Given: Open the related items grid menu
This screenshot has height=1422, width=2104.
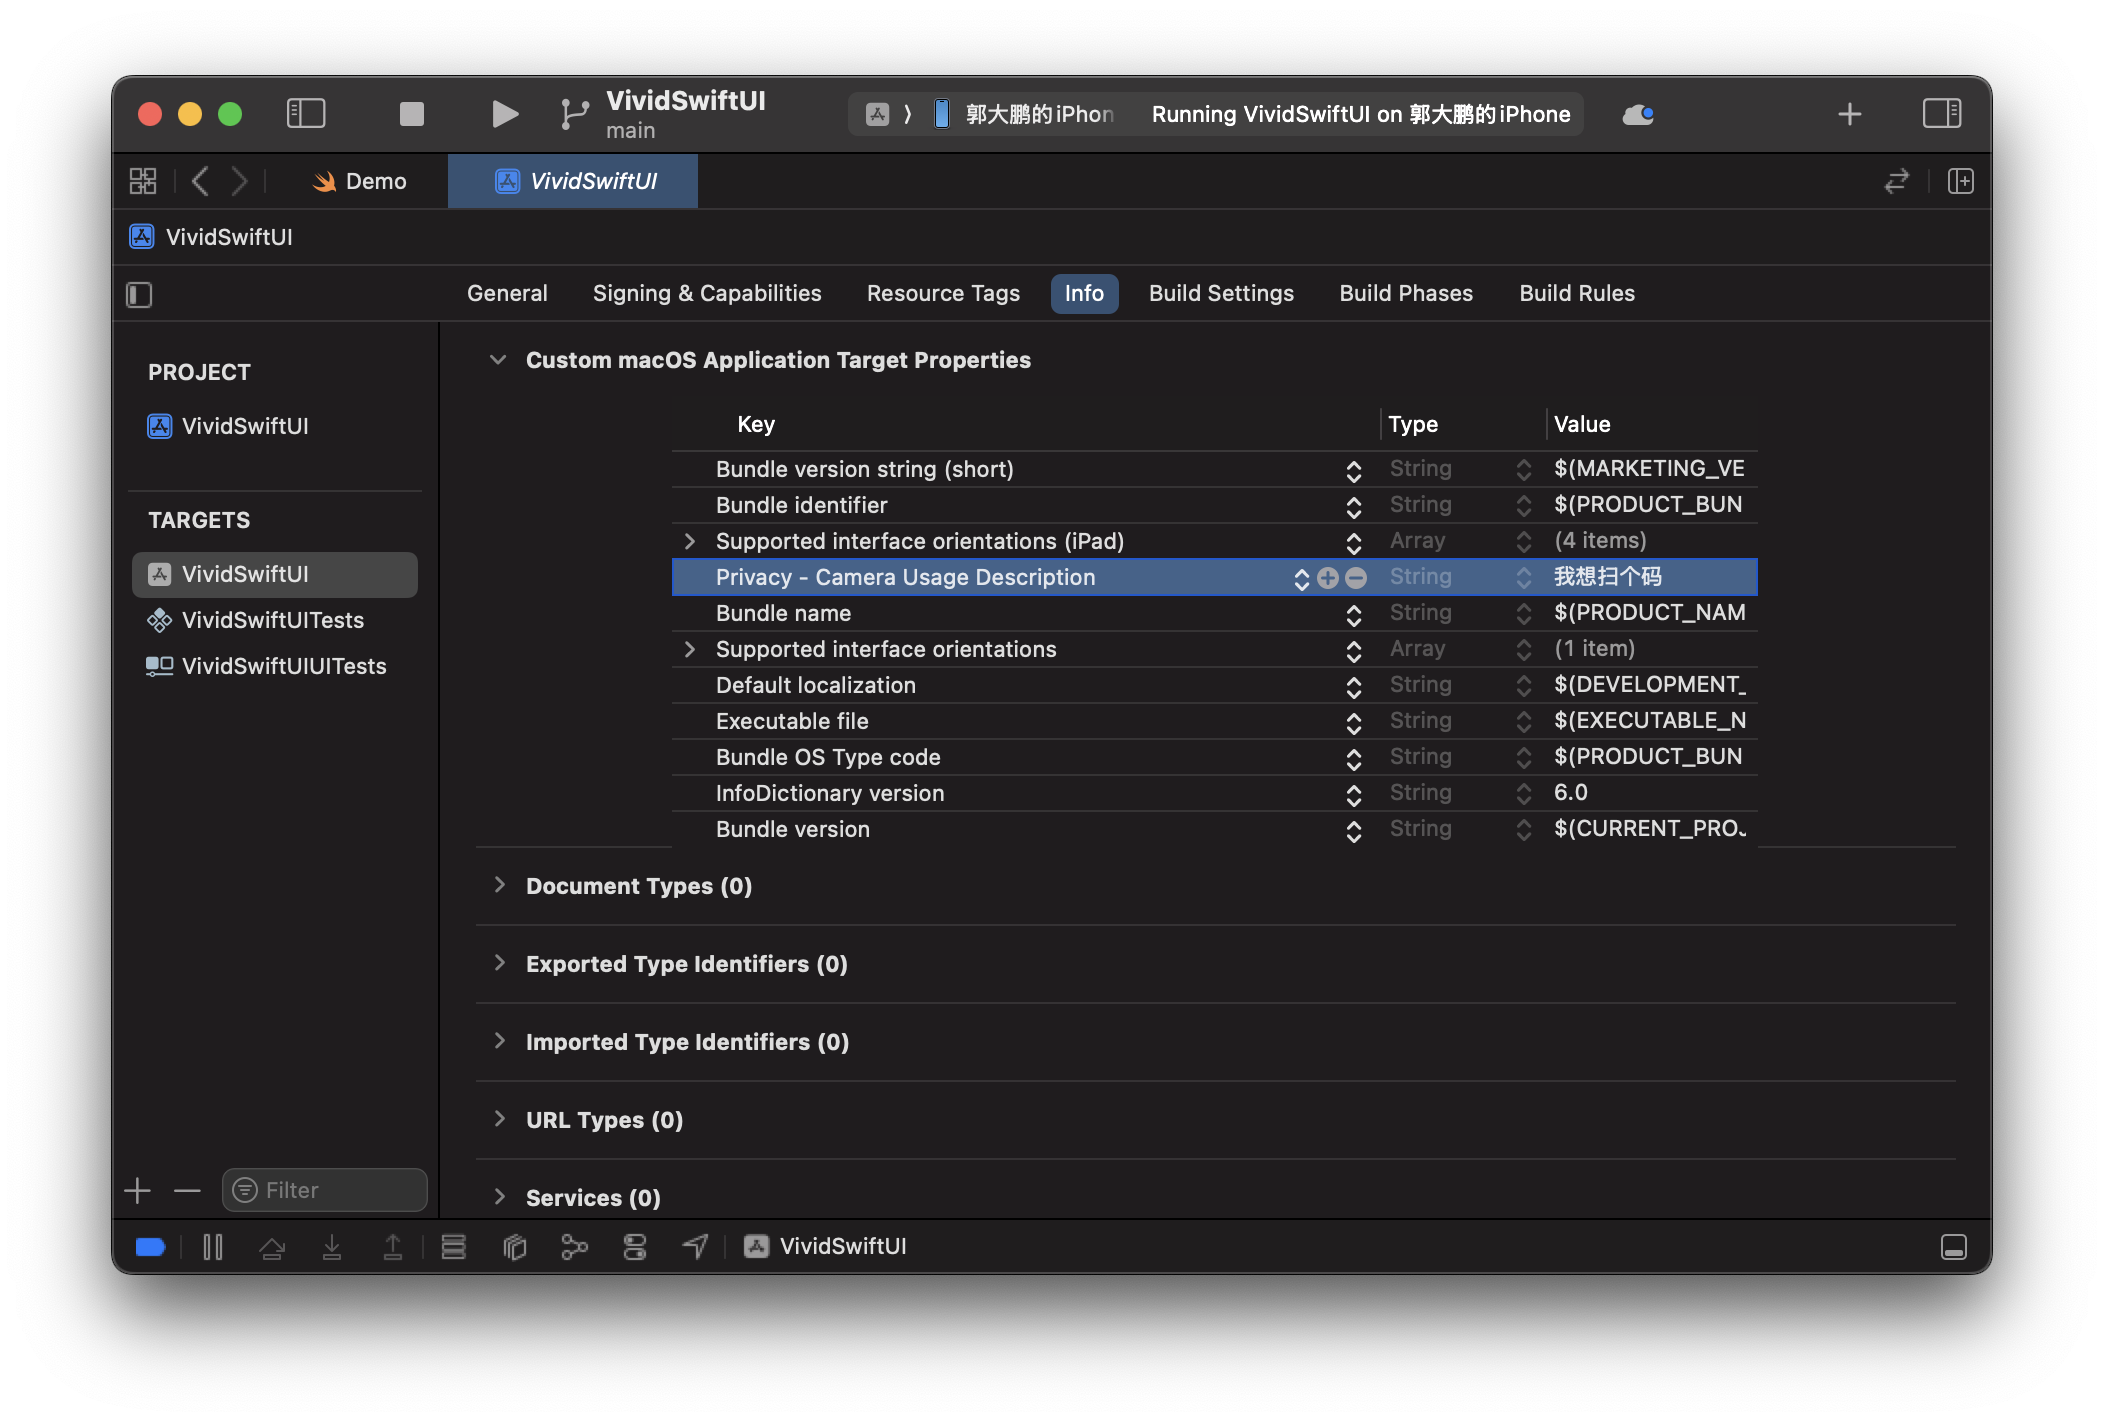Looking at the screenshot, I should pos(143,181).
